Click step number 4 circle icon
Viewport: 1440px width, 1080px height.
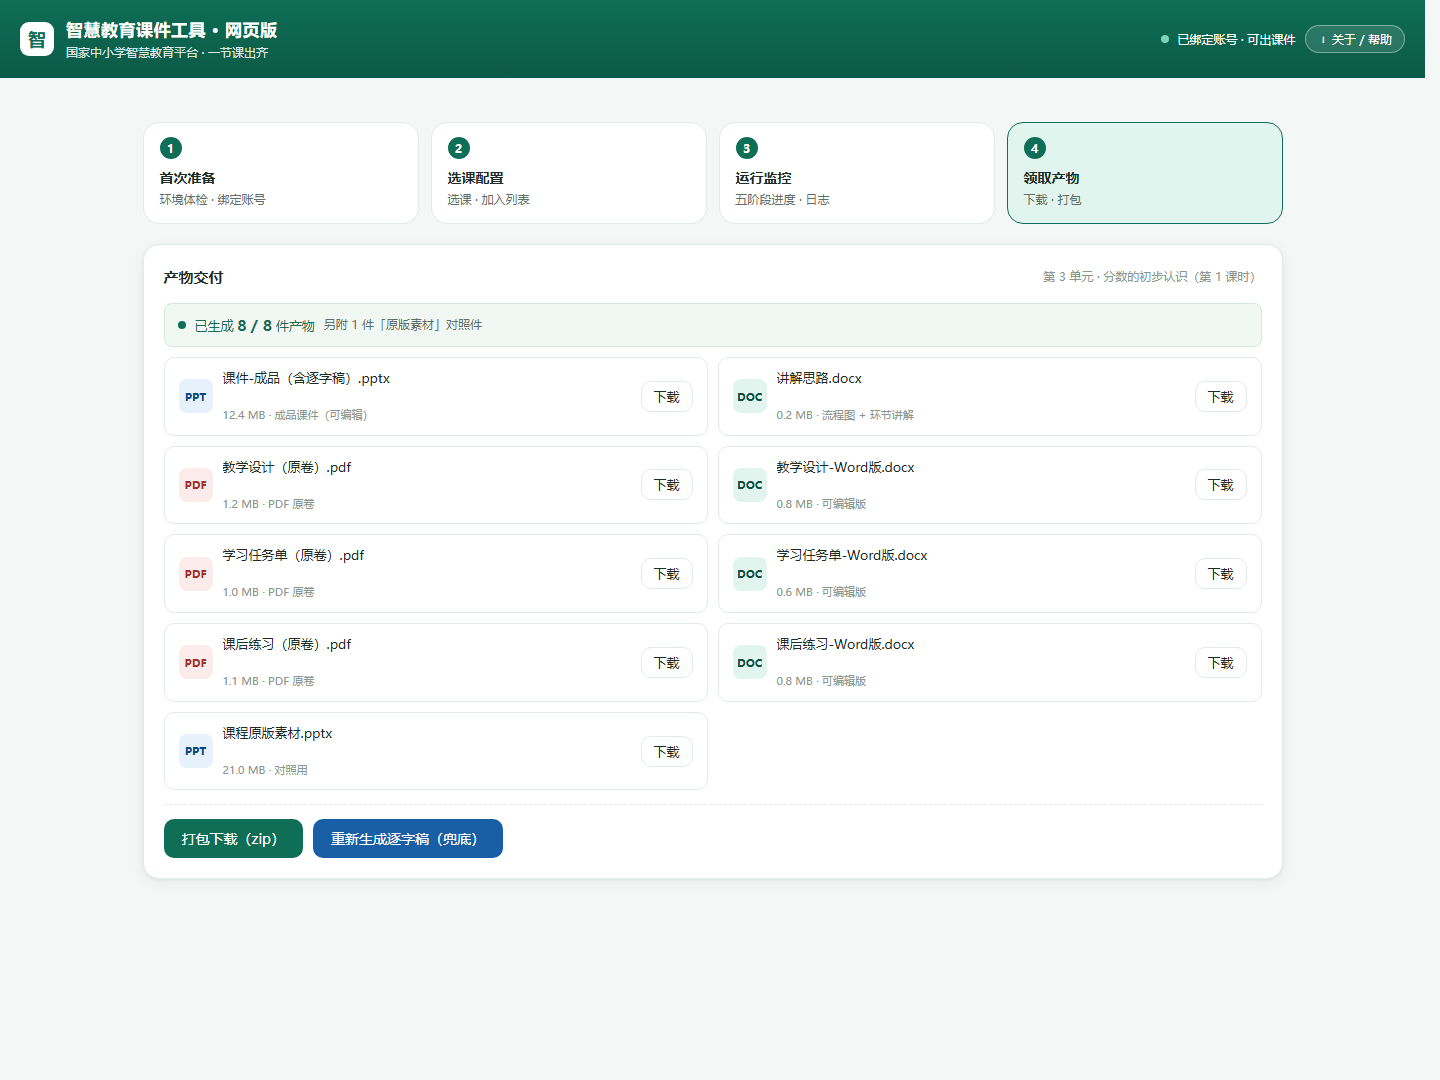(x=1035, y=148)
